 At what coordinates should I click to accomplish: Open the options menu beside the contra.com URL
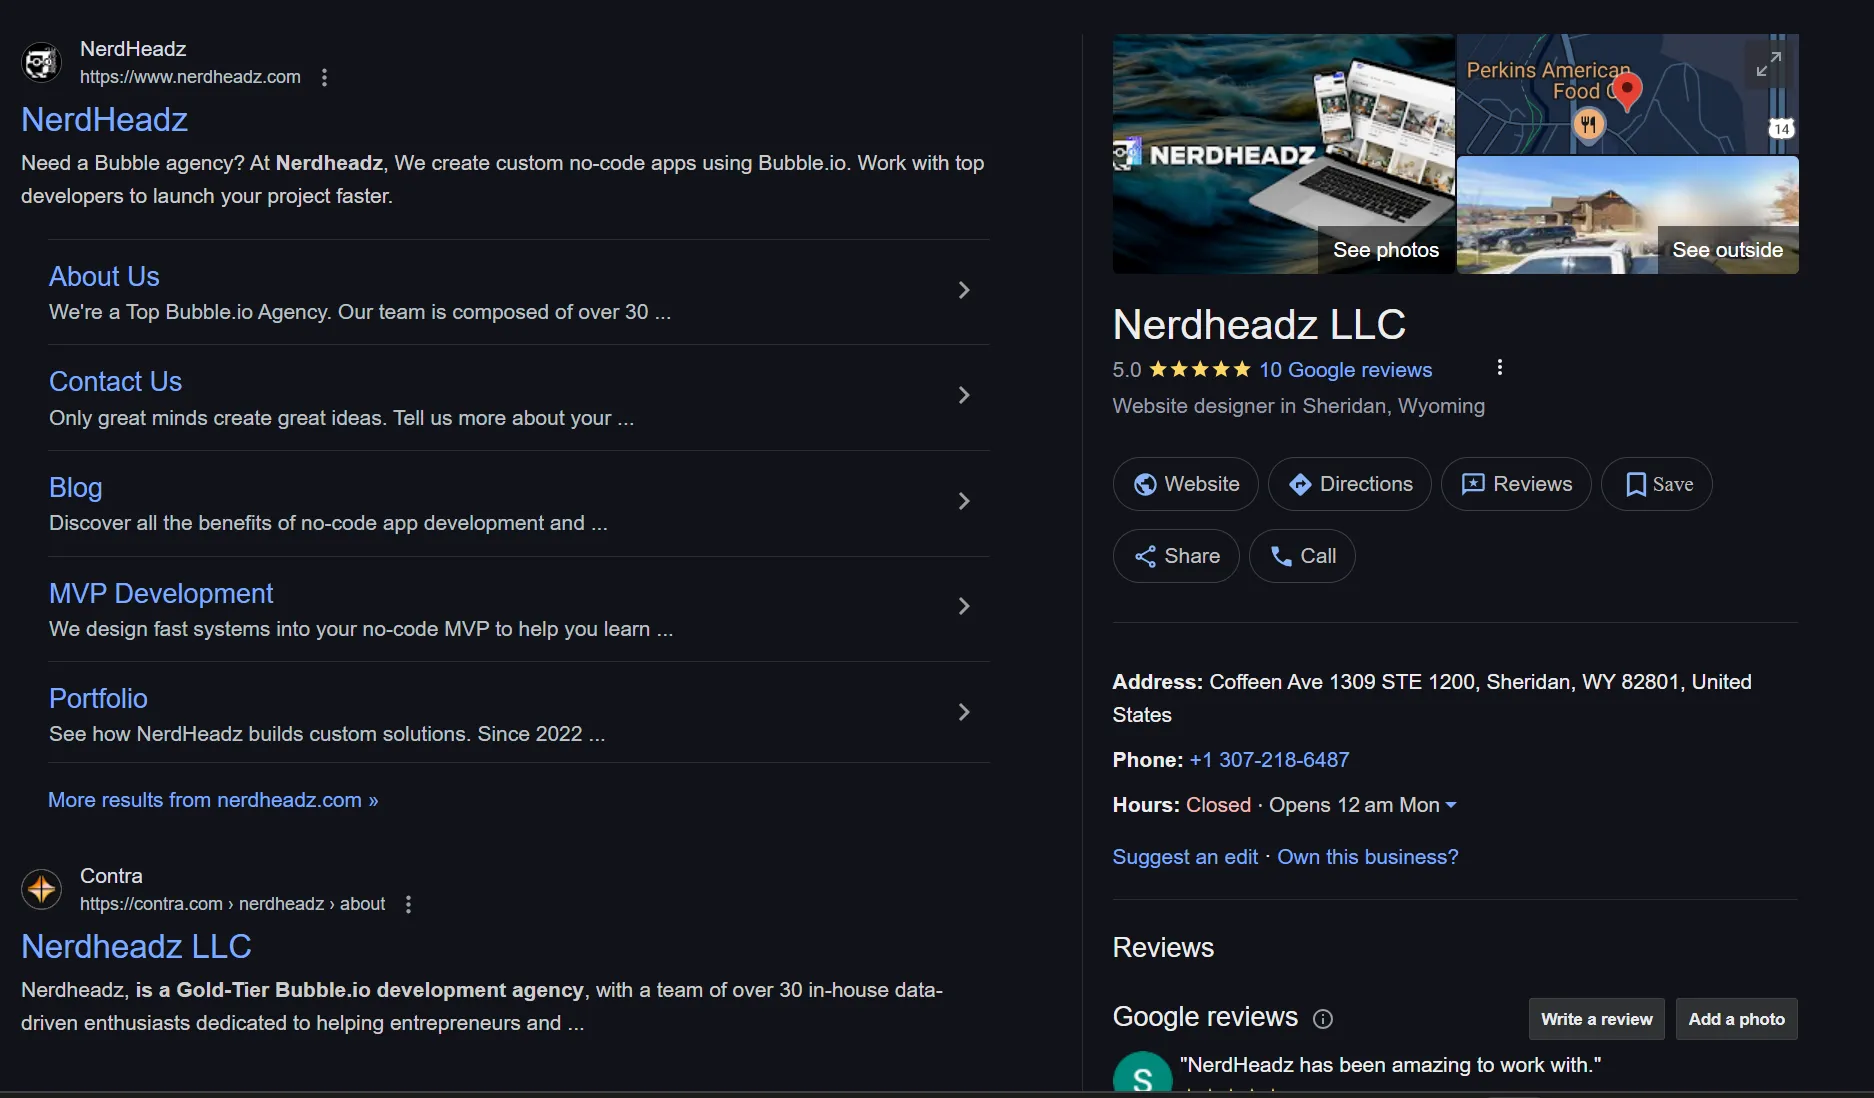coord(408,904)
